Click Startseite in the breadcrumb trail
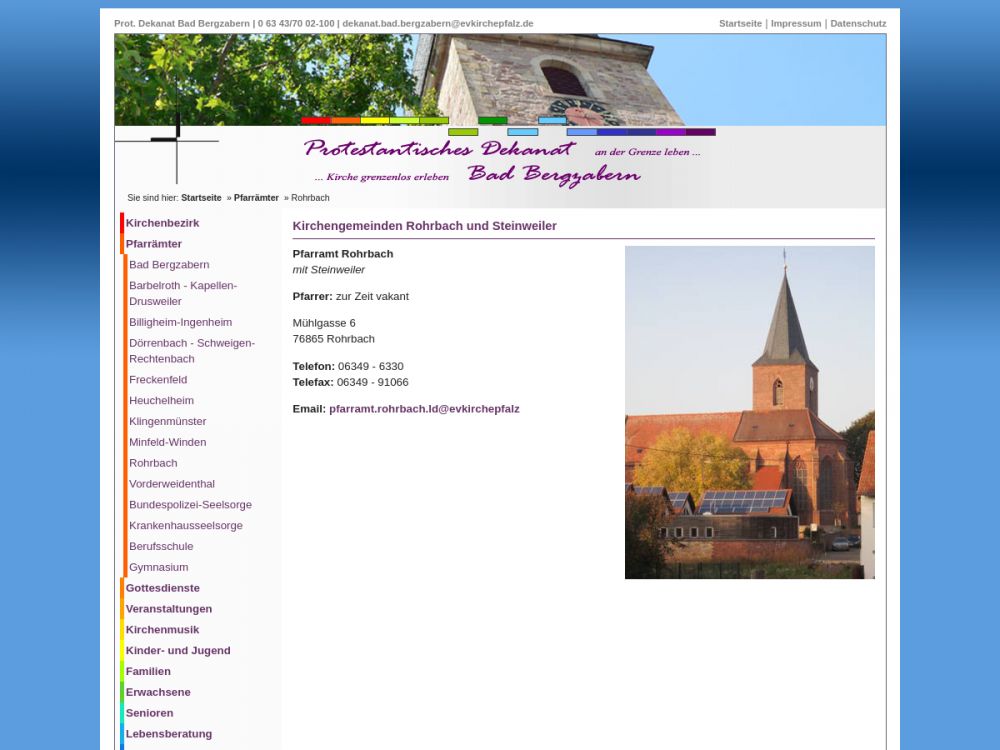The height and width of the screenshot is (750, 1000). (x=201, y=198)
